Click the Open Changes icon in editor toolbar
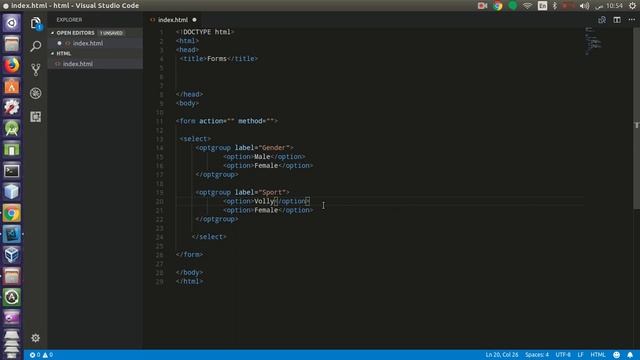Screen dimensions: 640x360 coord(602,20)
